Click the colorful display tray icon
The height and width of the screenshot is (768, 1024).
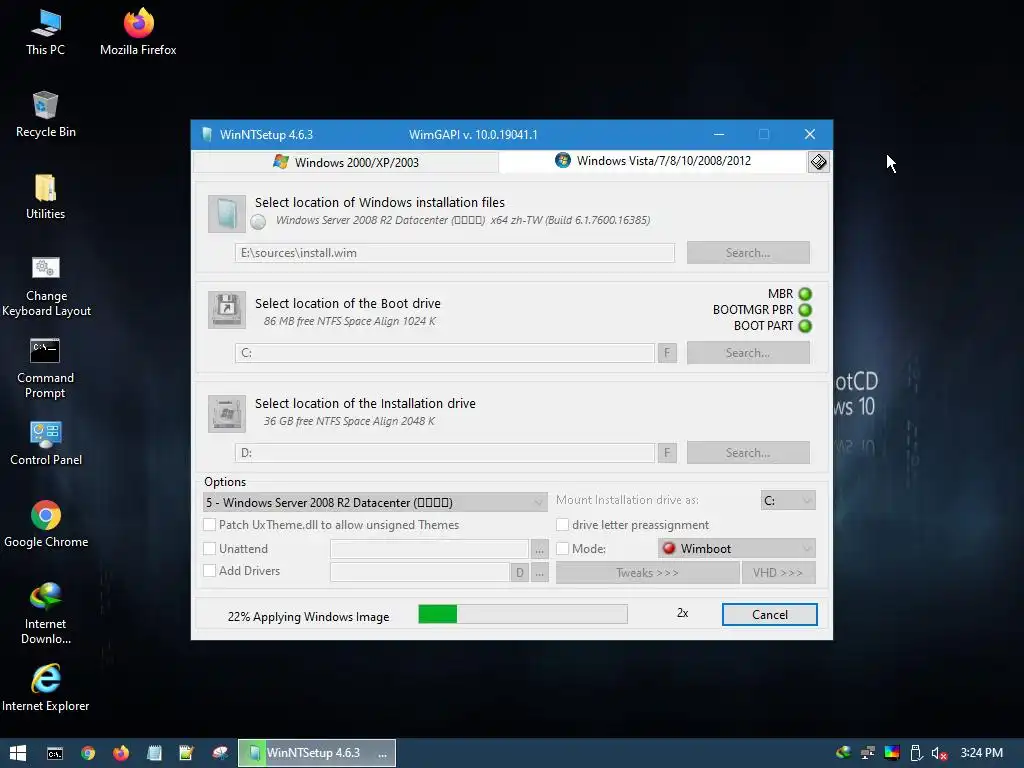[892, 753]
